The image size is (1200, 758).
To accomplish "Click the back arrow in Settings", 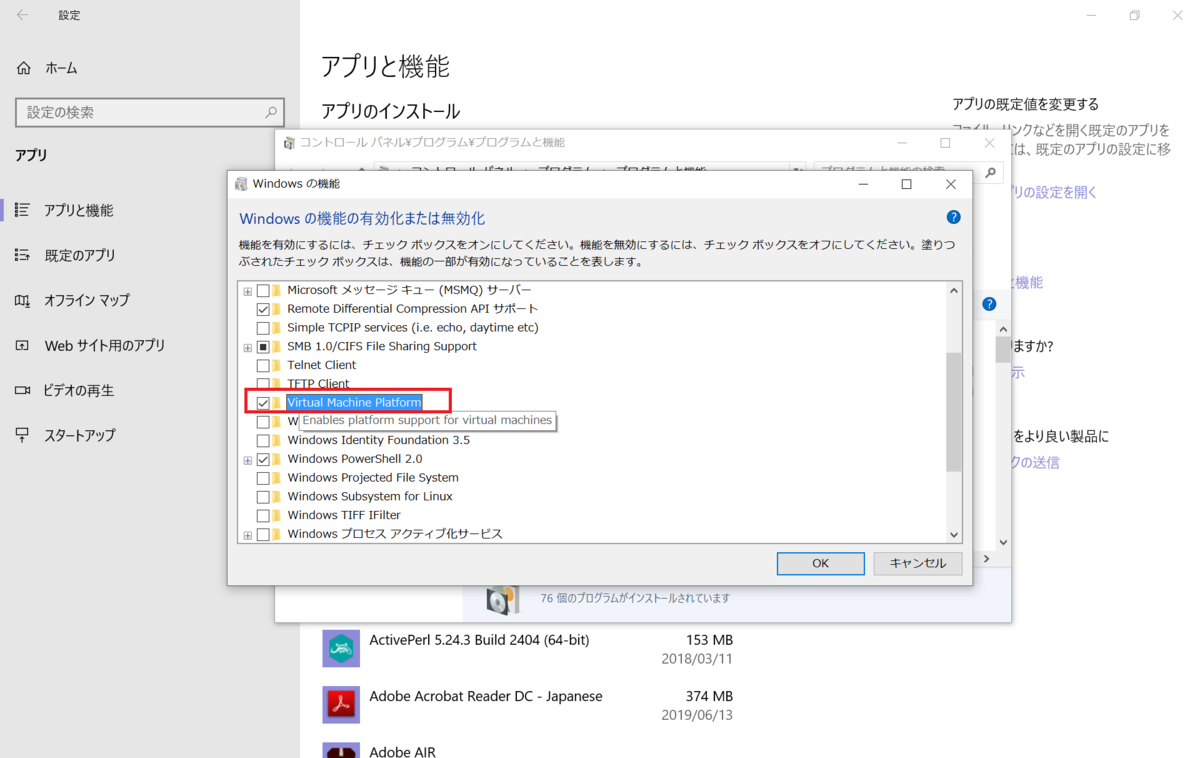I will click(x=22, y=15).
